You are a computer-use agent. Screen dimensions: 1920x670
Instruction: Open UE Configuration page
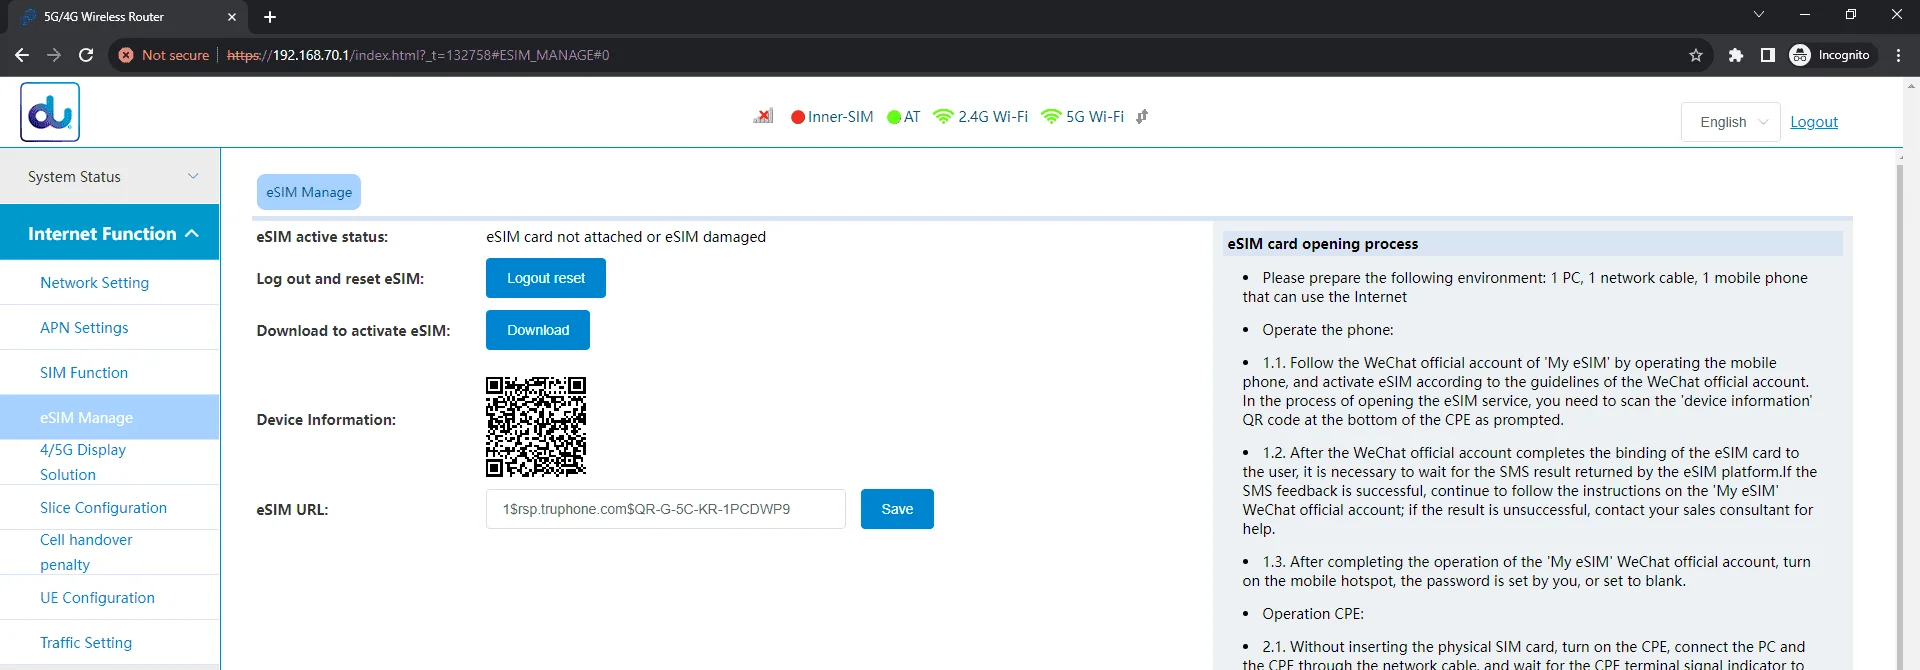click(x=97, y=598)
